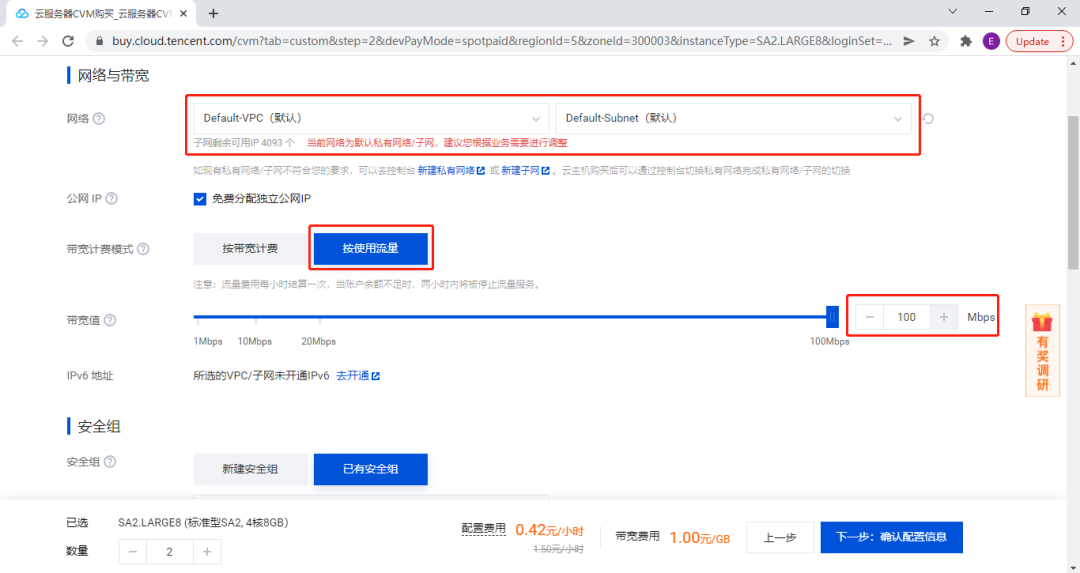
Task: Reload the page with refresh icon
Action: [x=68, y=41]
